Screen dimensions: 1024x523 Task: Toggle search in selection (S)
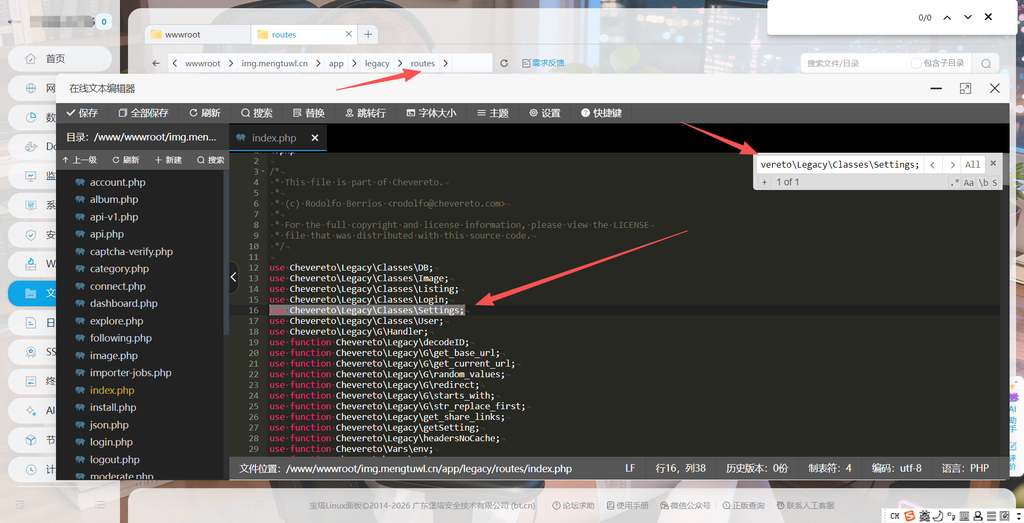pos(995,183)
